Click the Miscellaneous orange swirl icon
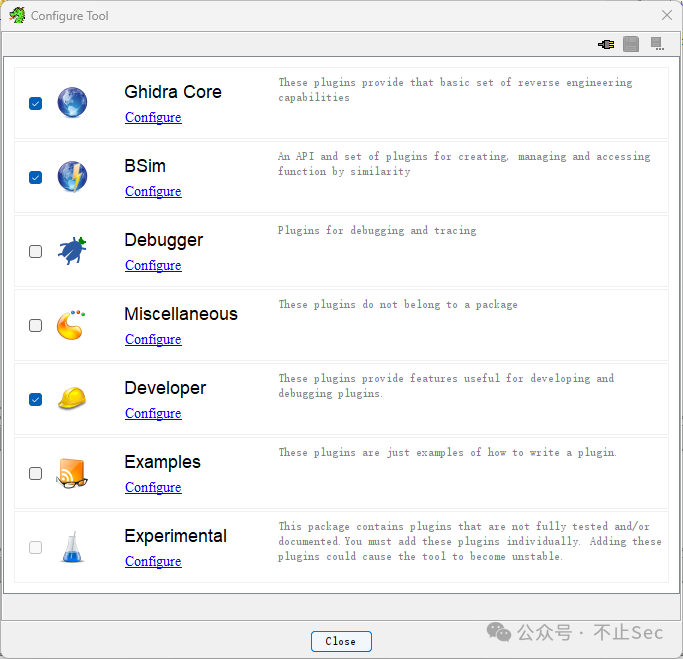Viewport: 683px width, 659px height. click(x=71, y=325)
